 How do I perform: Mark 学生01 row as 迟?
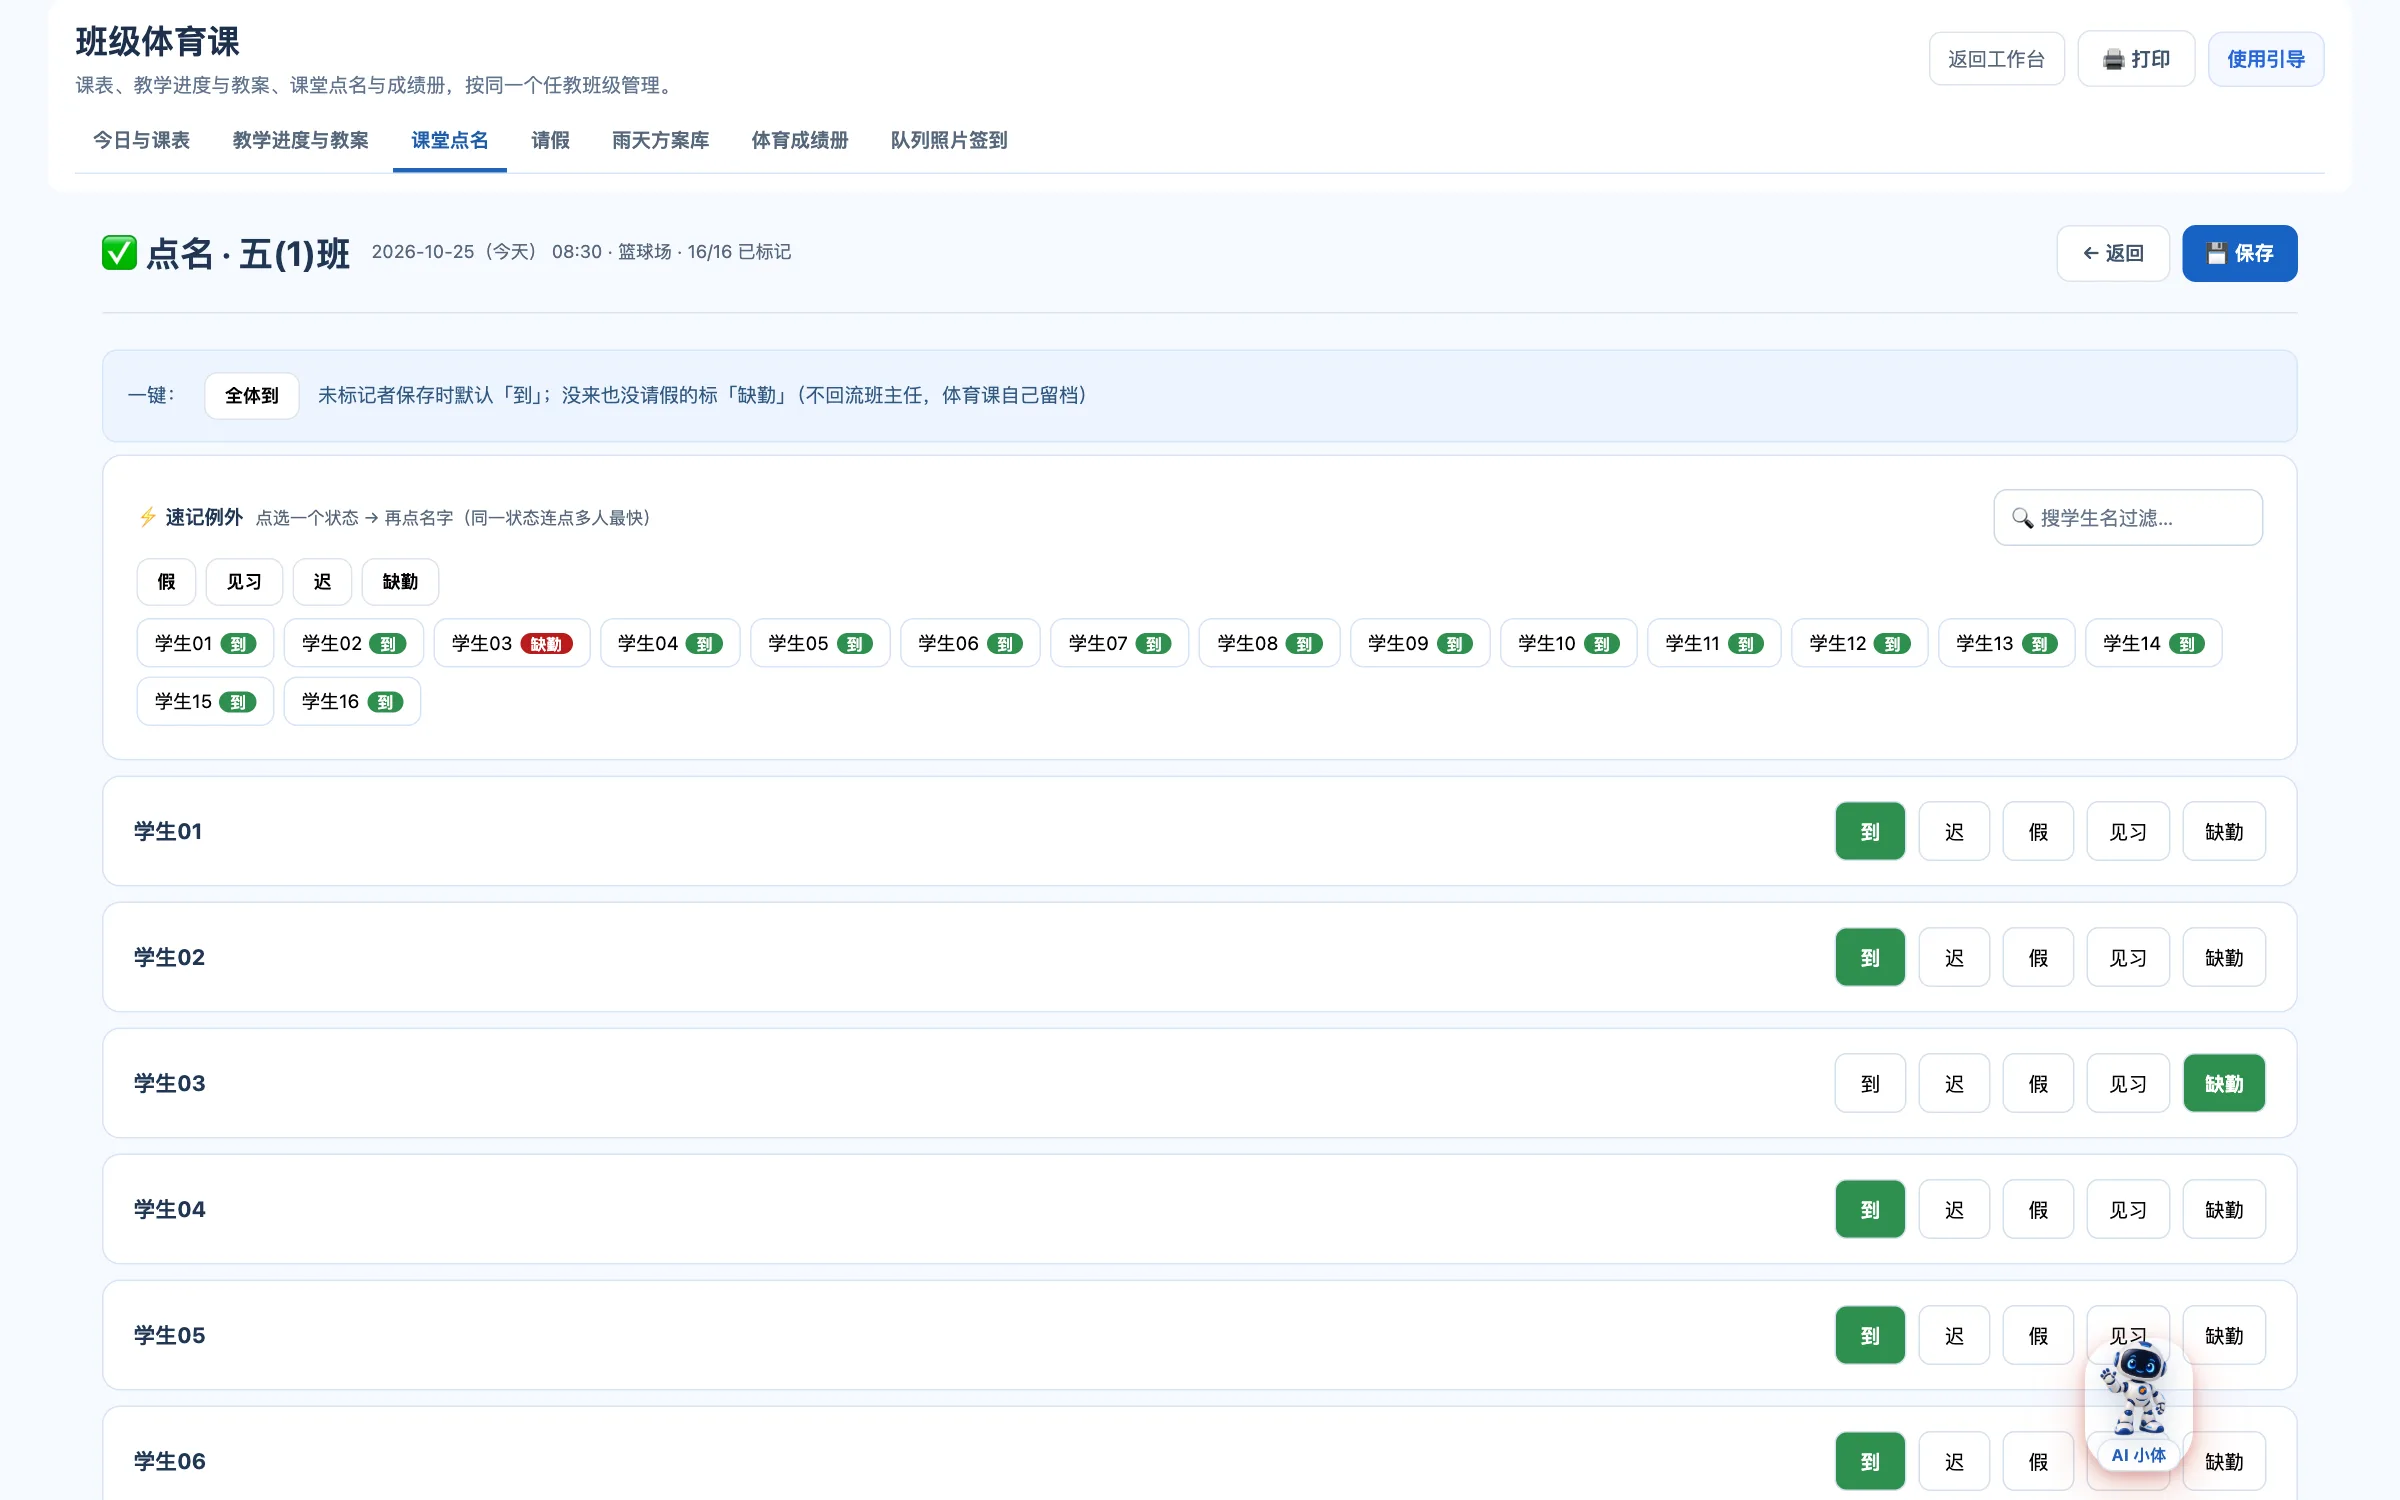pos(1954,831)
